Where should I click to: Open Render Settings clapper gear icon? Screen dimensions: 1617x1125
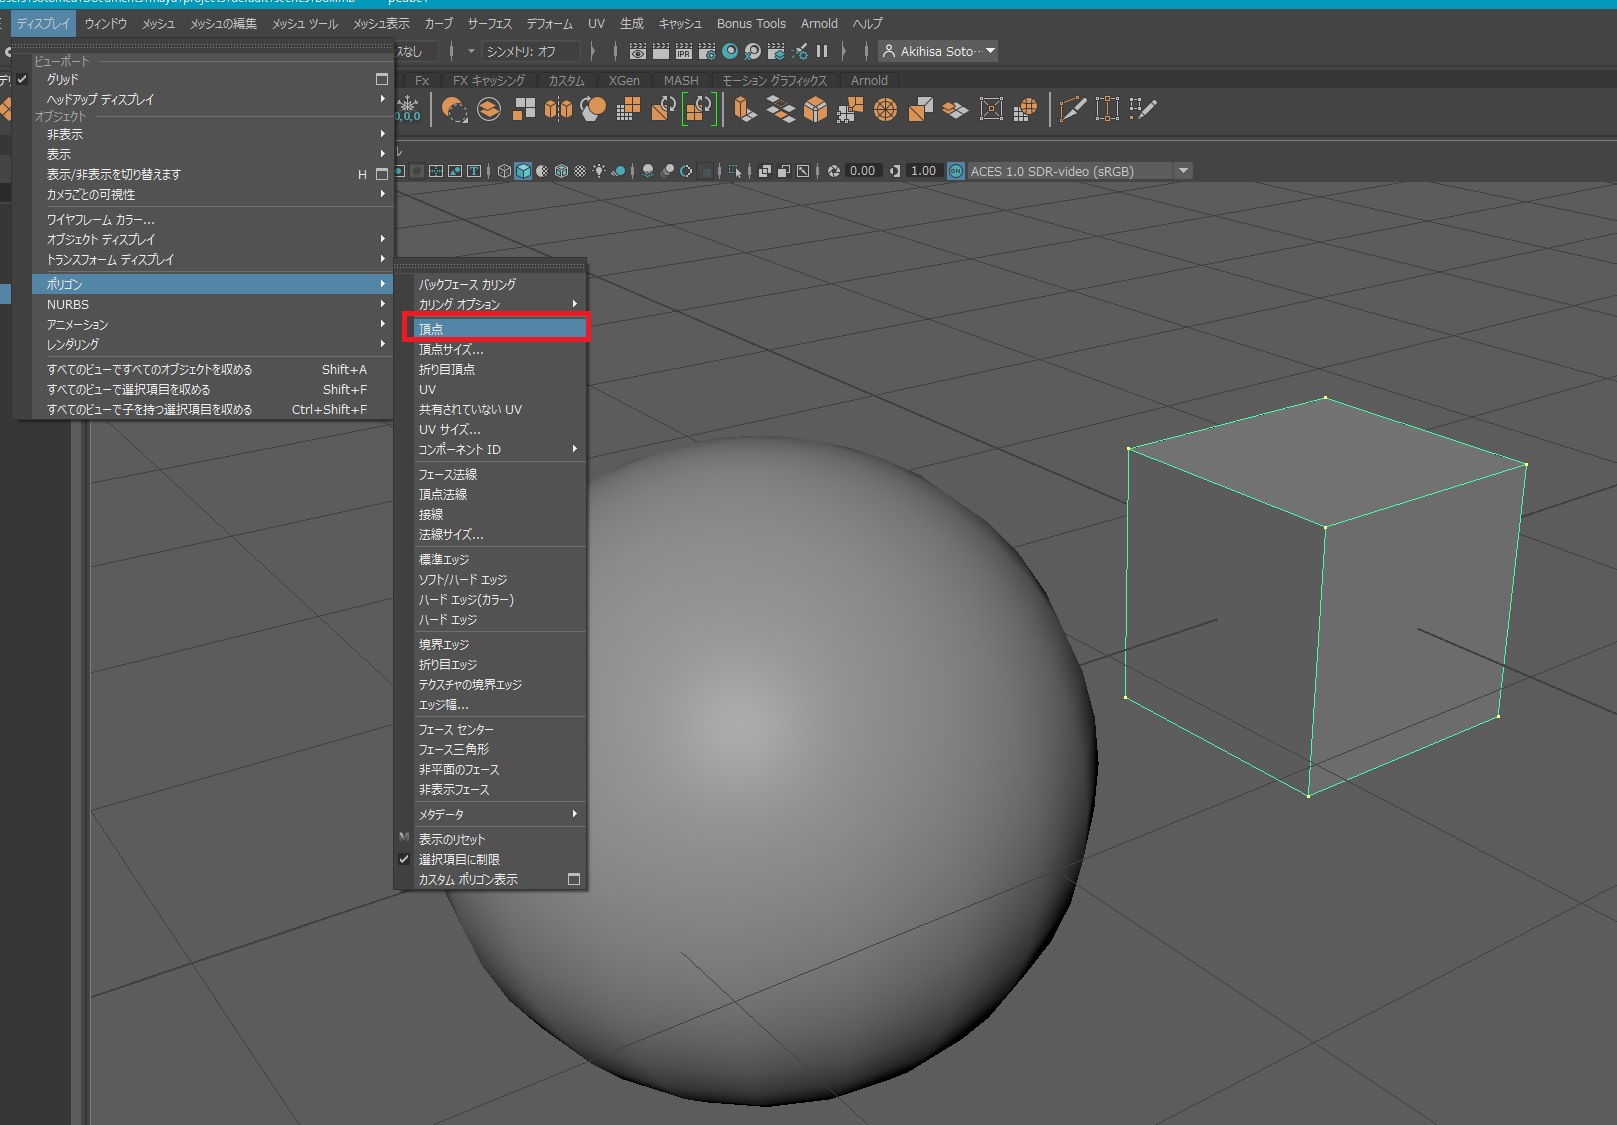coord(707,51)
